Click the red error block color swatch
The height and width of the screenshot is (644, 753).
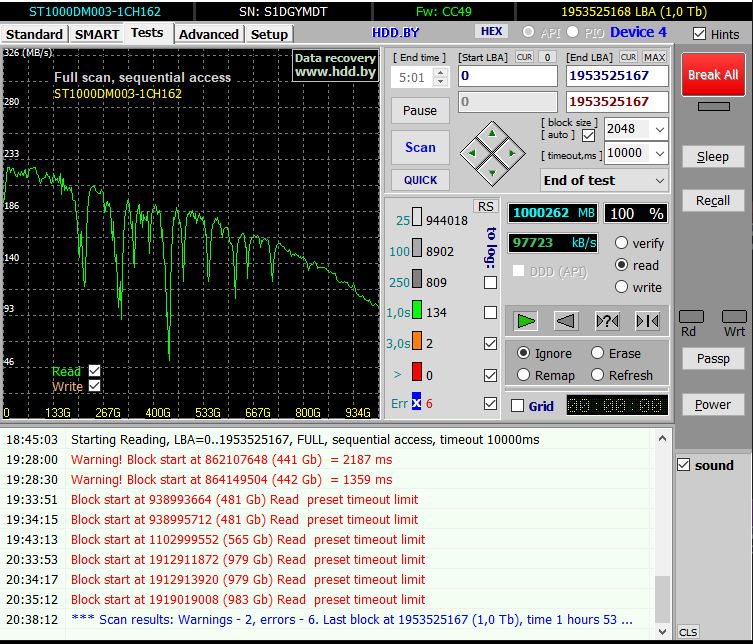[x=417, y=374]
